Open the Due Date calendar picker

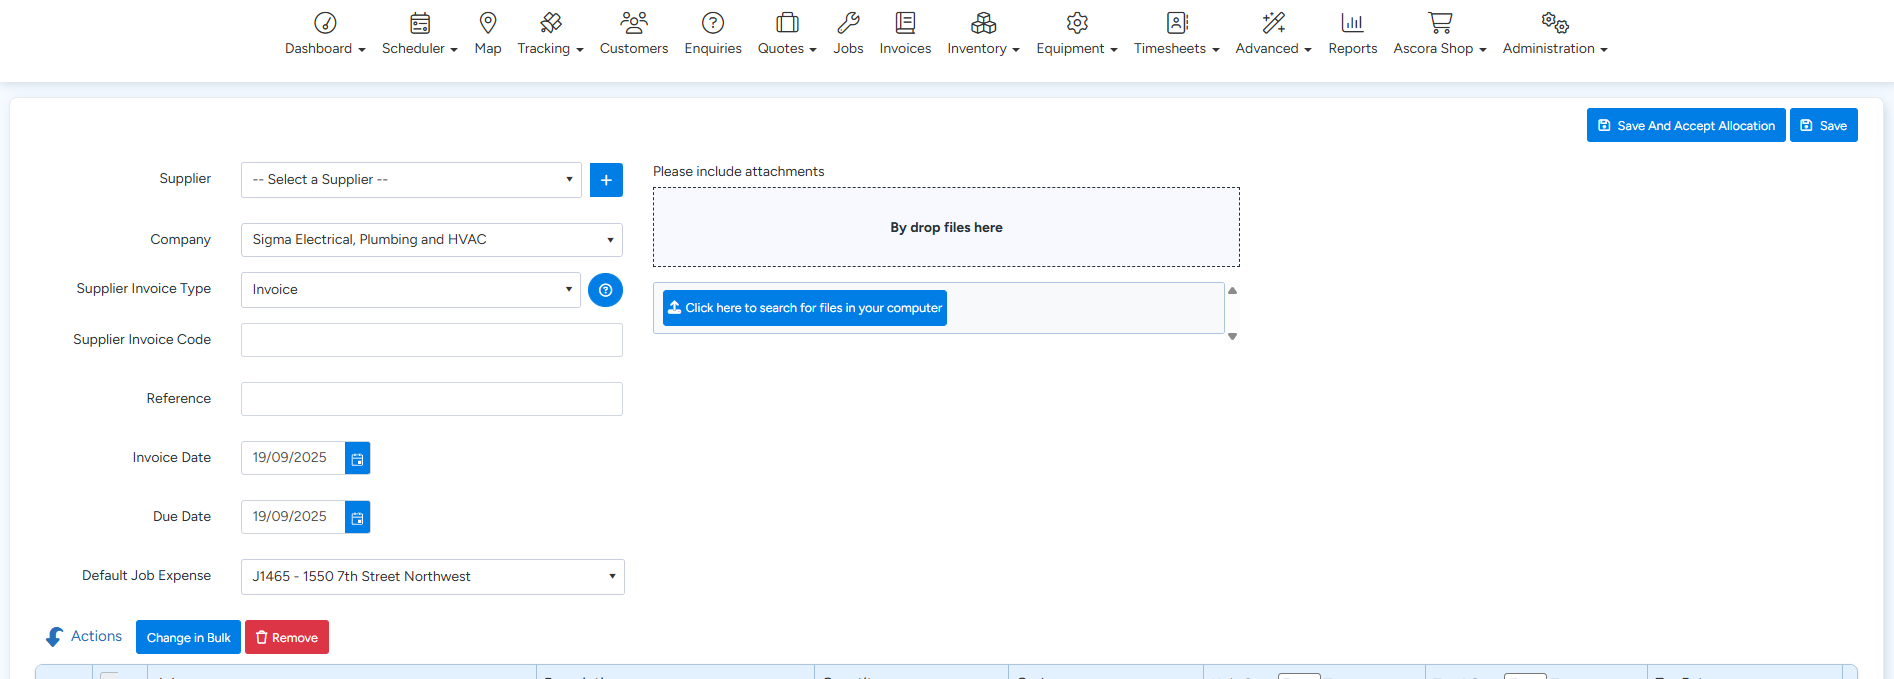357,517
